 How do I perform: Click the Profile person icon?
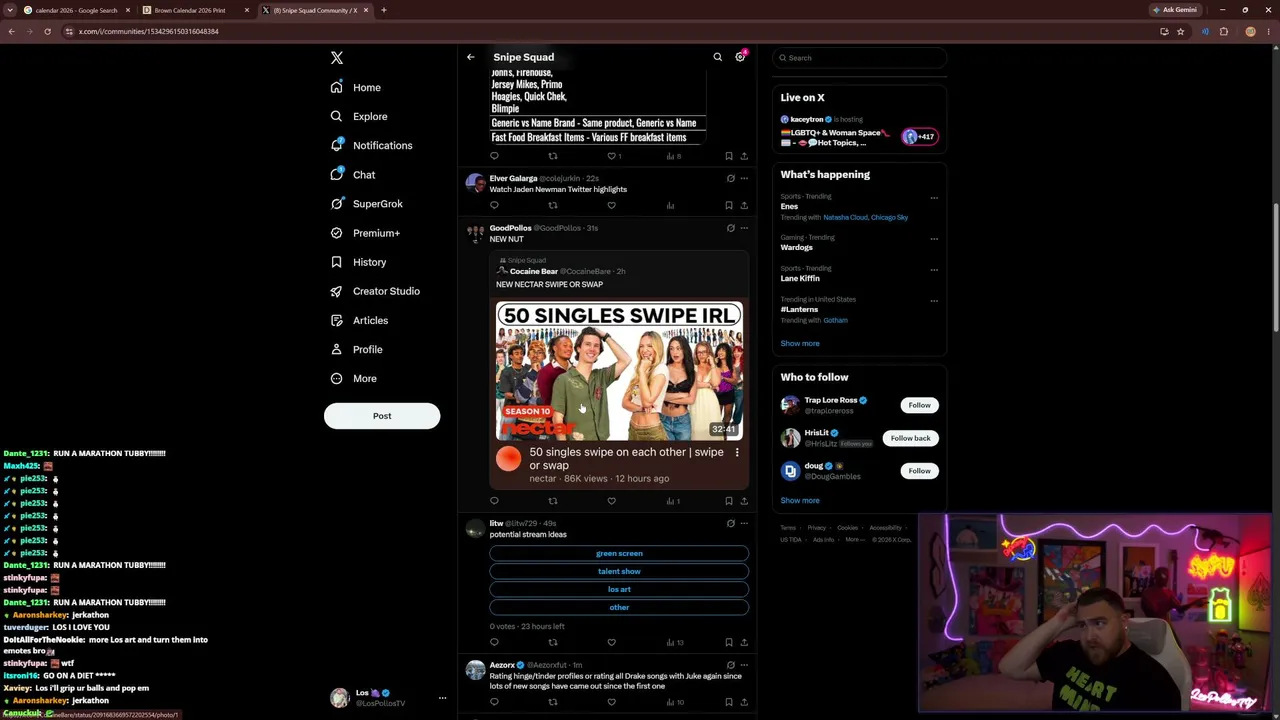pyautogui.click(x=336, y=349)
